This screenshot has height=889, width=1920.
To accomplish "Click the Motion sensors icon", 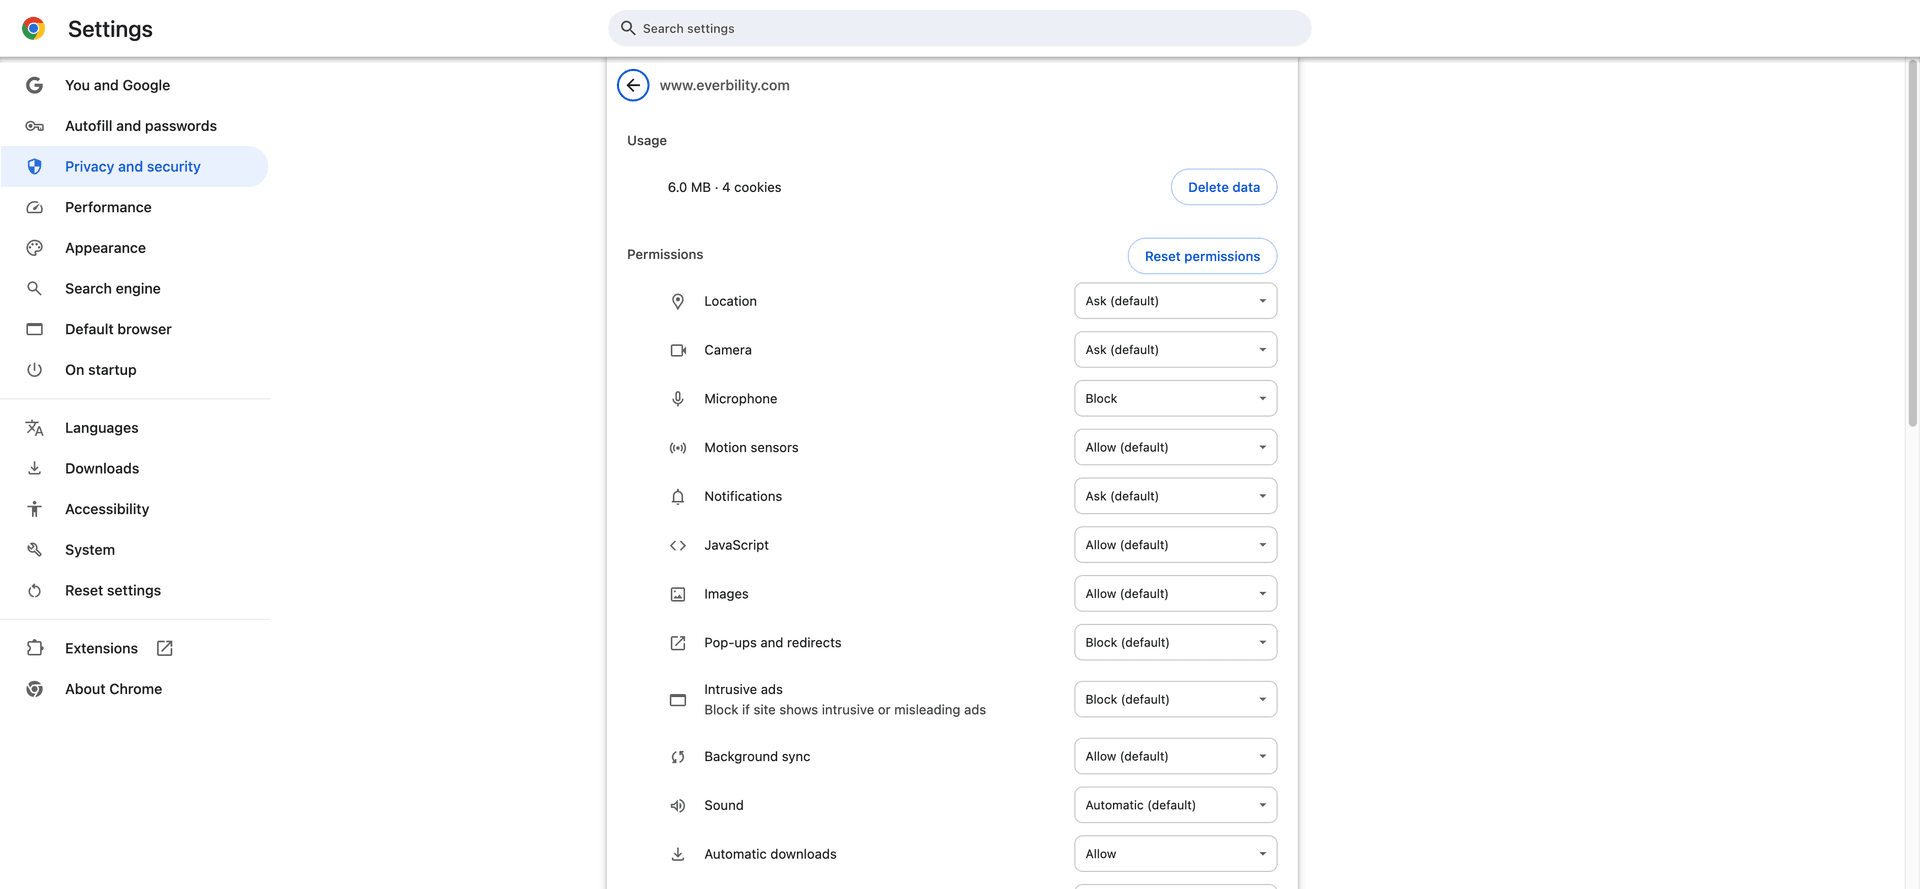I will (678, 447).
